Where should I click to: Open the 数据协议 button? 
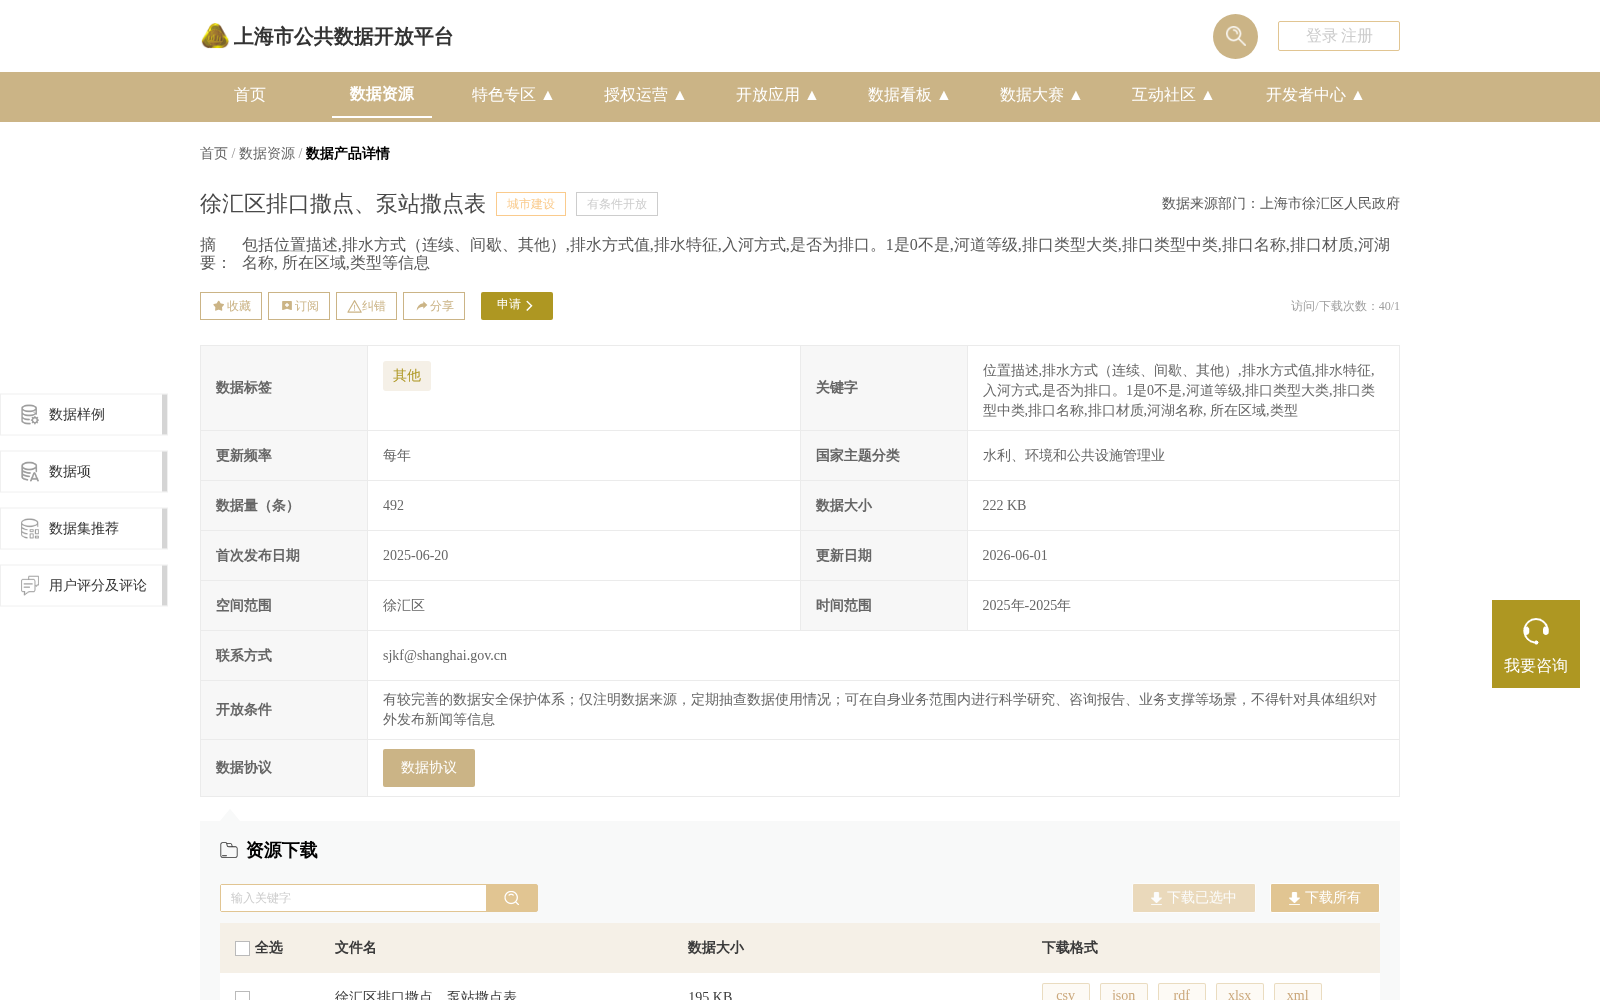tap(429, 768)
